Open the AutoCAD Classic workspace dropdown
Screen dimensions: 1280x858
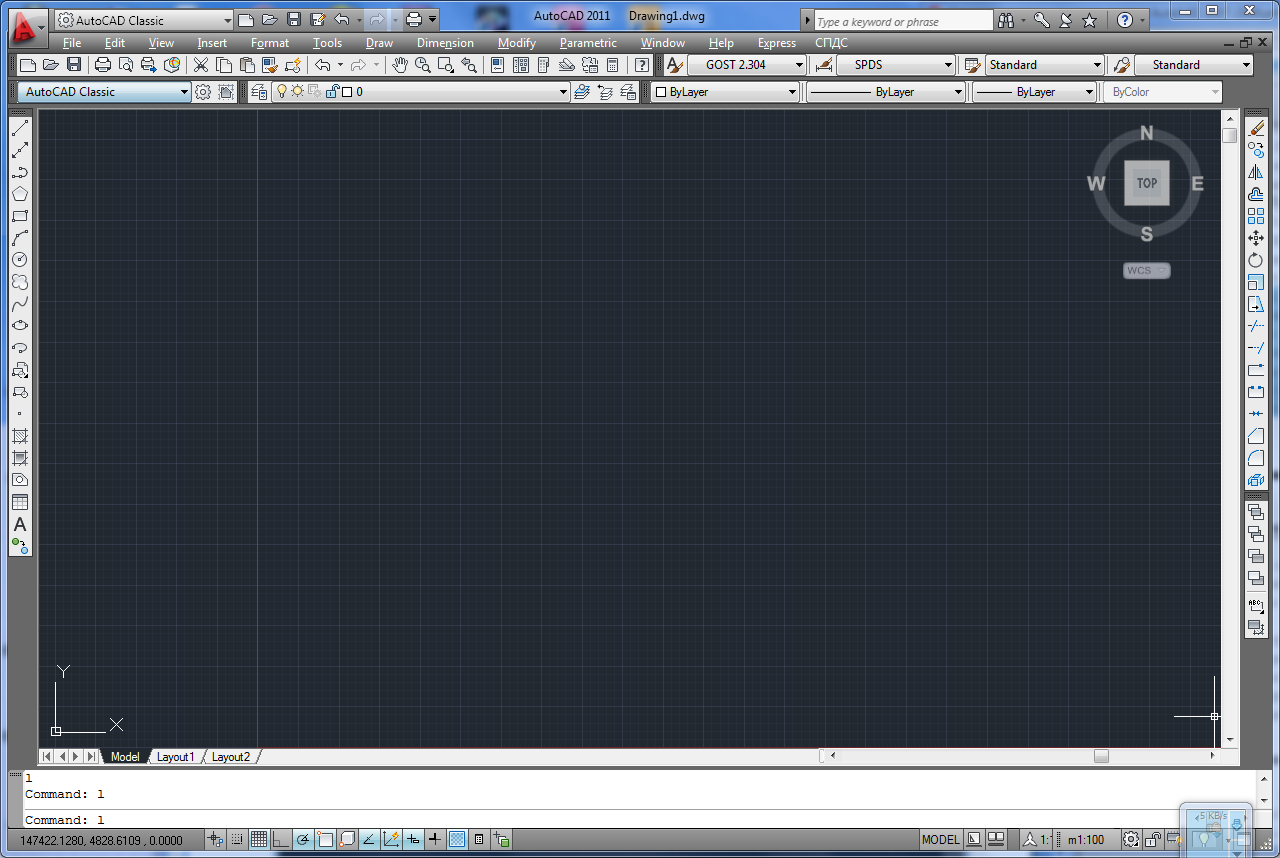coord(104,92)
